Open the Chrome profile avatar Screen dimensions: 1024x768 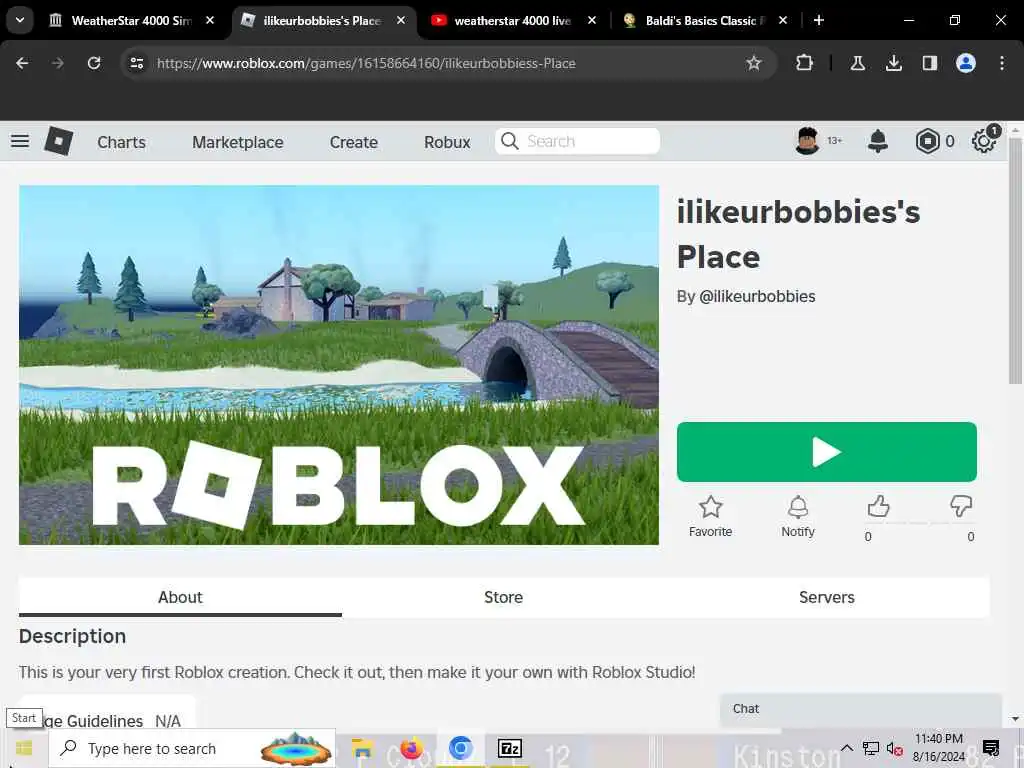tap(966, 63)
